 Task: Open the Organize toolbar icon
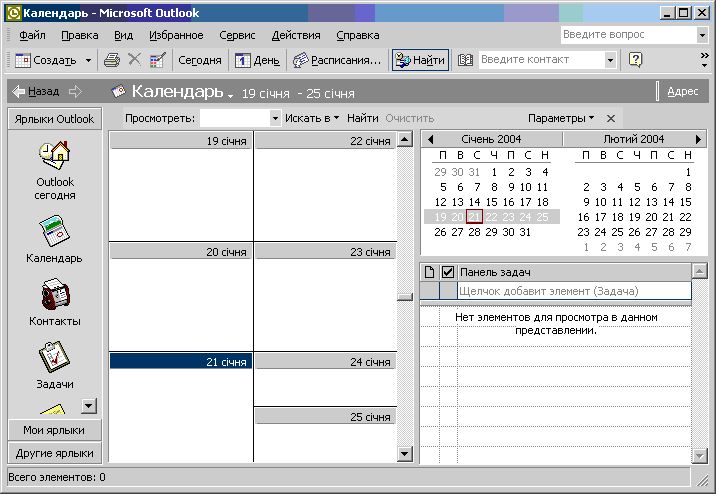point(158,60)
